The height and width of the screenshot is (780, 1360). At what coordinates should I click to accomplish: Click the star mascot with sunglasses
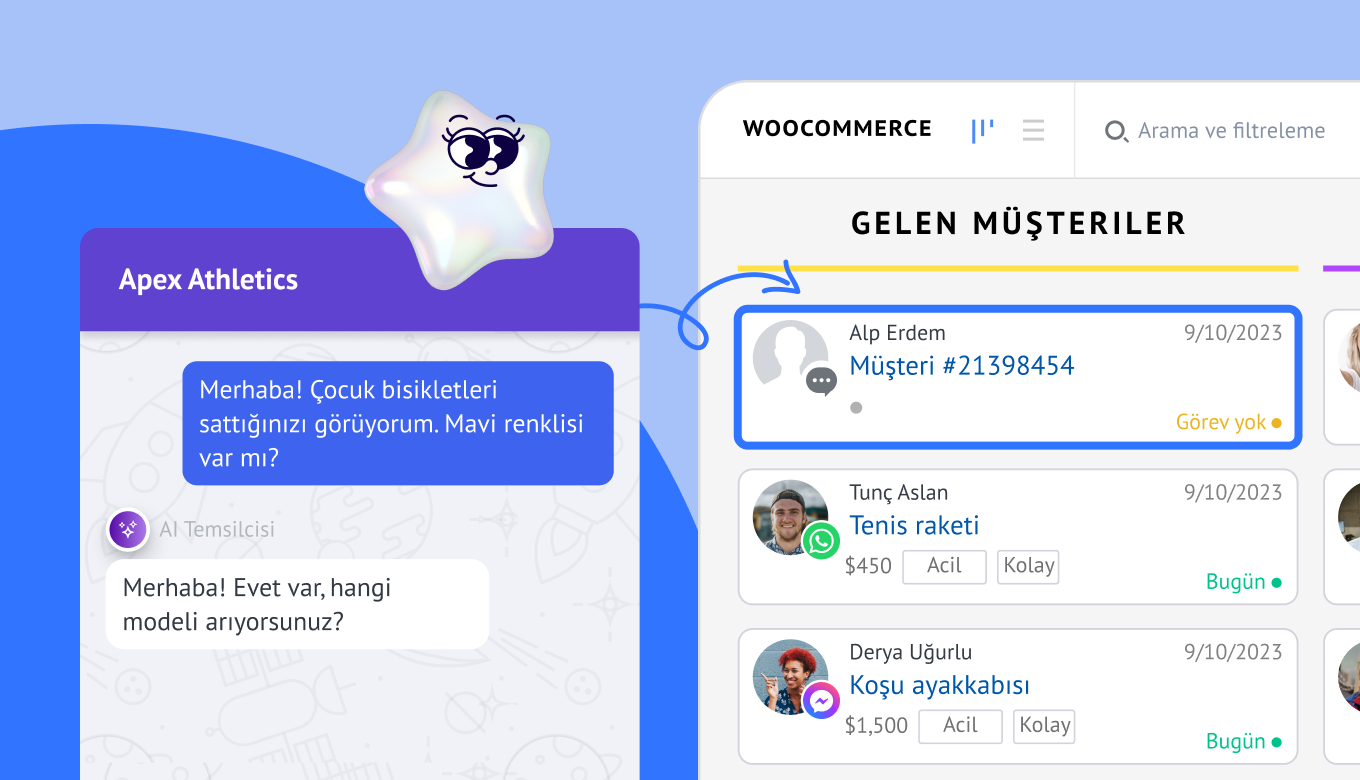point(462,190)
